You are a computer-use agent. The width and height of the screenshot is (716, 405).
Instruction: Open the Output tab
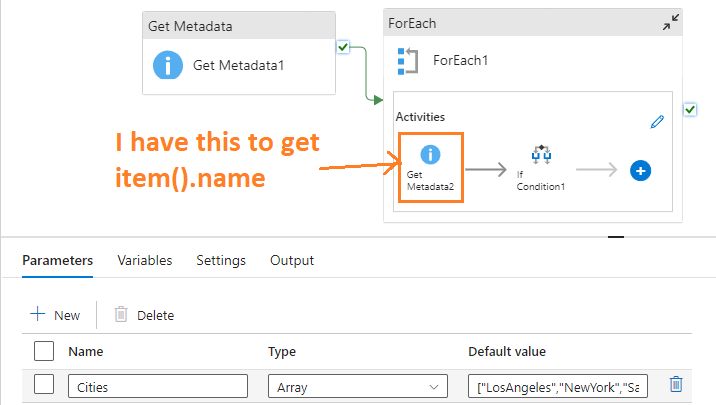point(292,260)
